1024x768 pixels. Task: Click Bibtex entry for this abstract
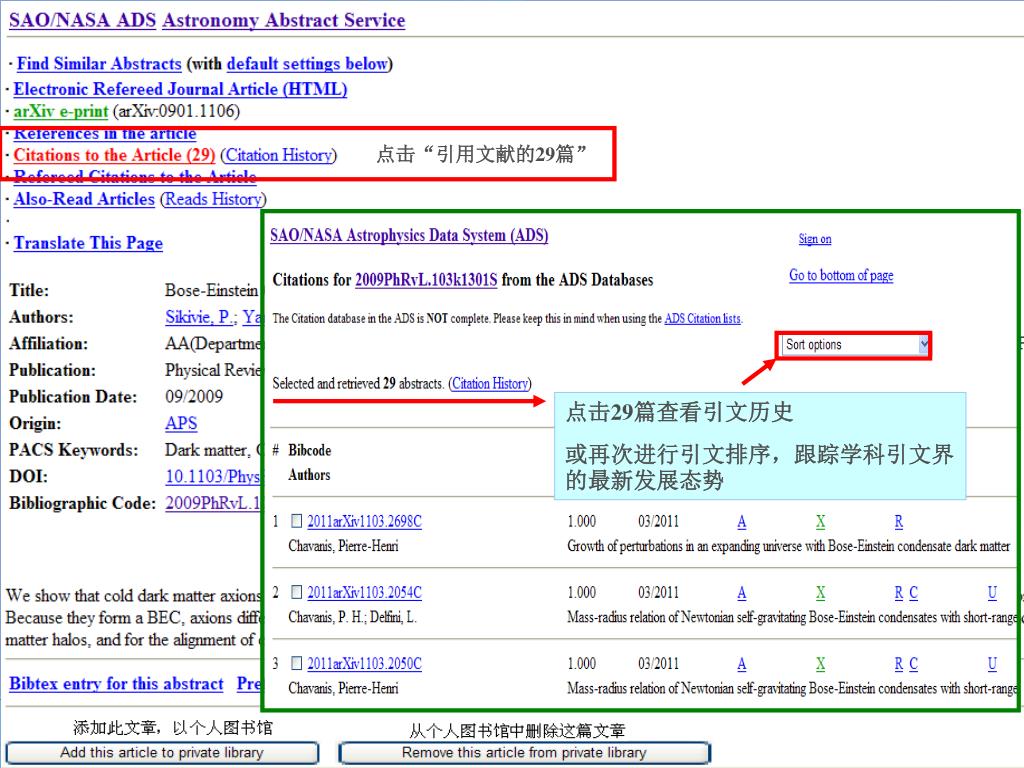coord(116,684)
